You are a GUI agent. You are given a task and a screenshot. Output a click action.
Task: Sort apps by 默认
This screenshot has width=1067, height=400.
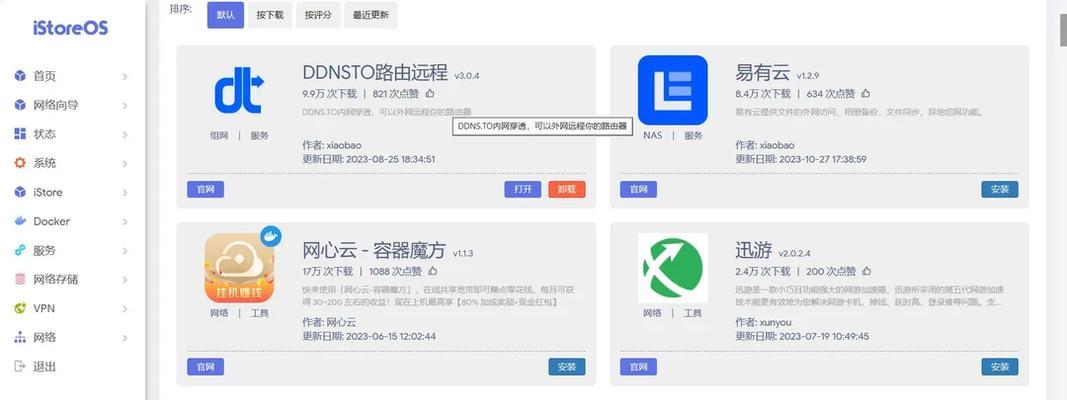(x=225, y=14)
